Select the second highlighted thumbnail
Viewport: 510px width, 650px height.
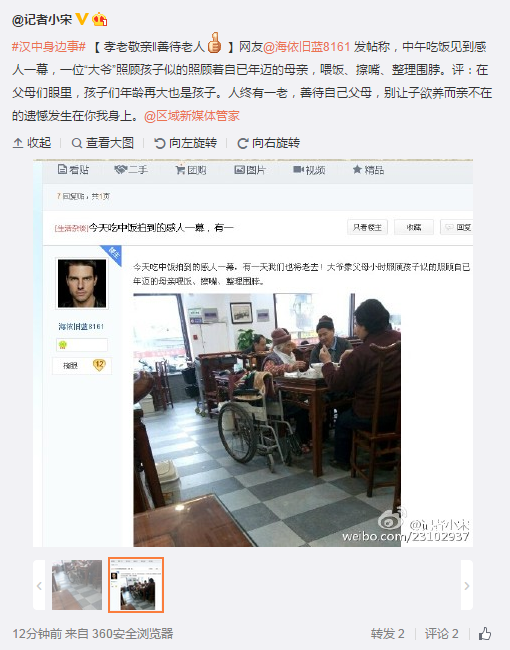pos(136,585)
